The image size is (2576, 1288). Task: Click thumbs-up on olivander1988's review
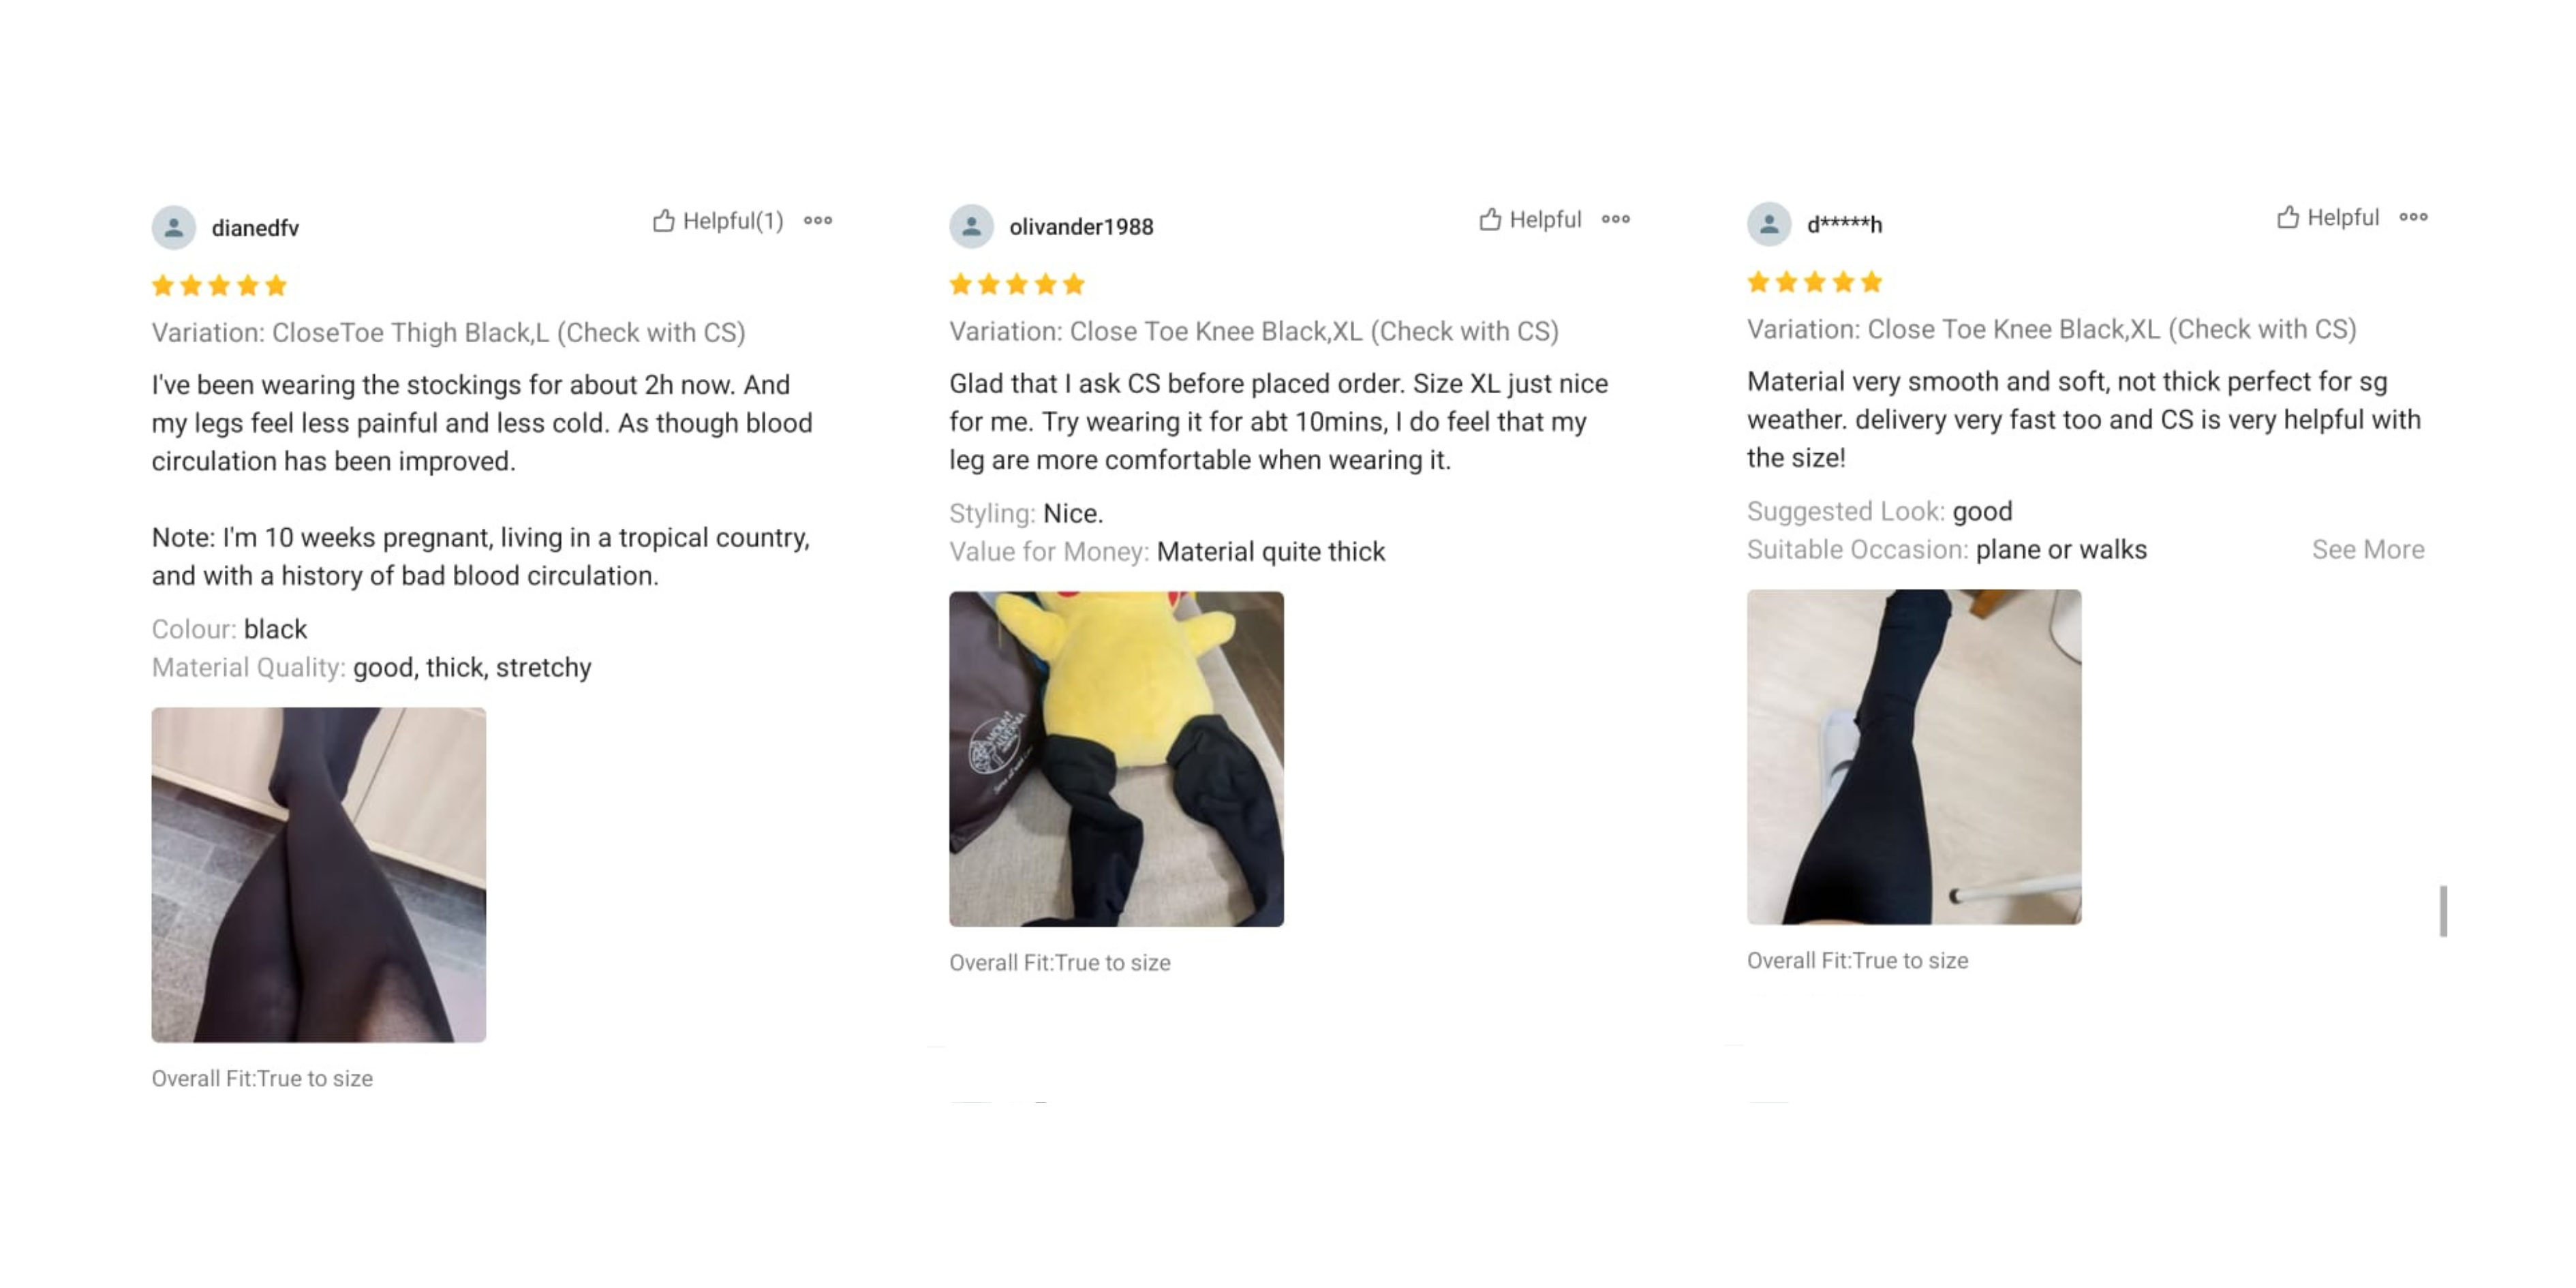pyautogui.click(x=1490, y=219)
